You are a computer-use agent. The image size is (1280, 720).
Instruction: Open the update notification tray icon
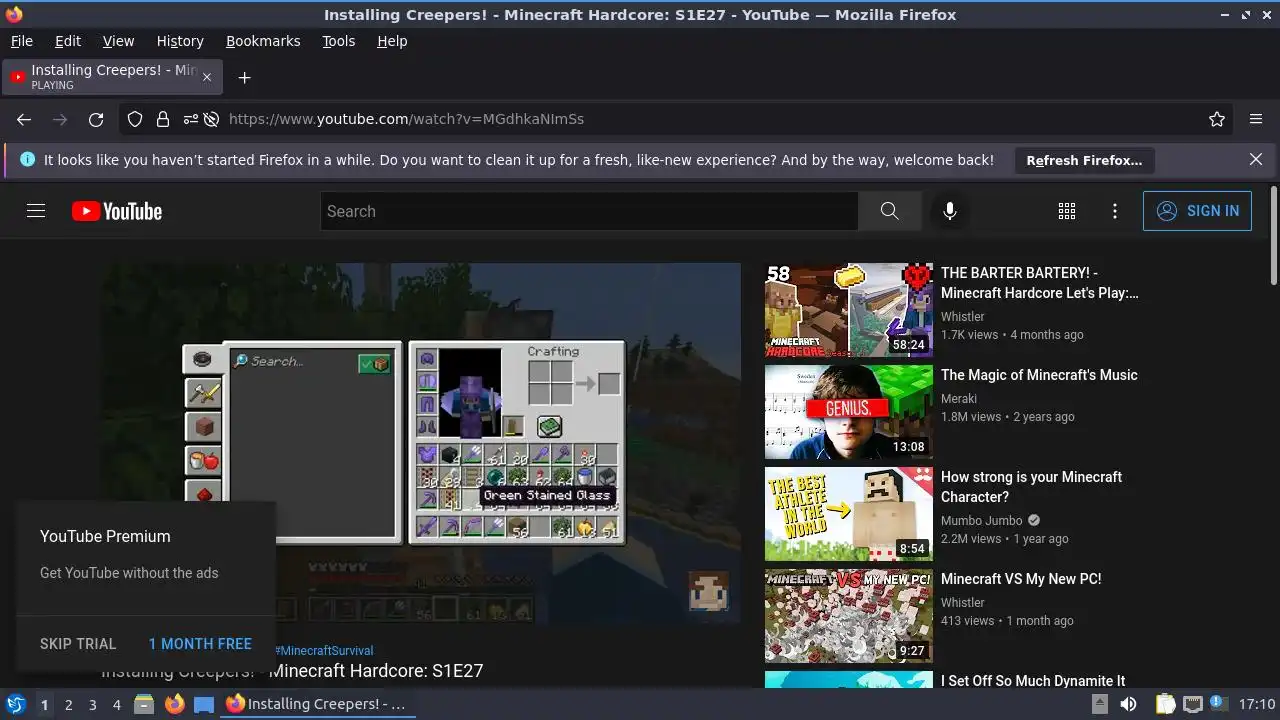coord(1219,704)
